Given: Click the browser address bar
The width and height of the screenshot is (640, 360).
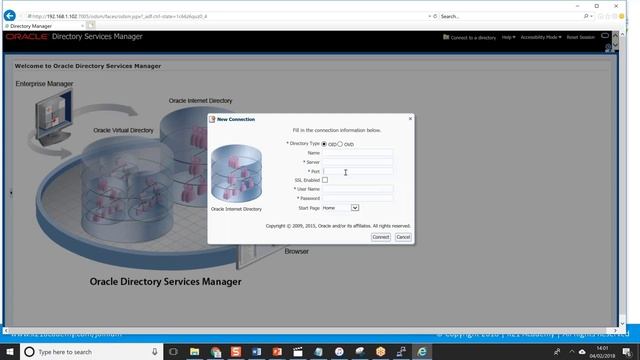Looking at the screenshot, I should point(227,16).
